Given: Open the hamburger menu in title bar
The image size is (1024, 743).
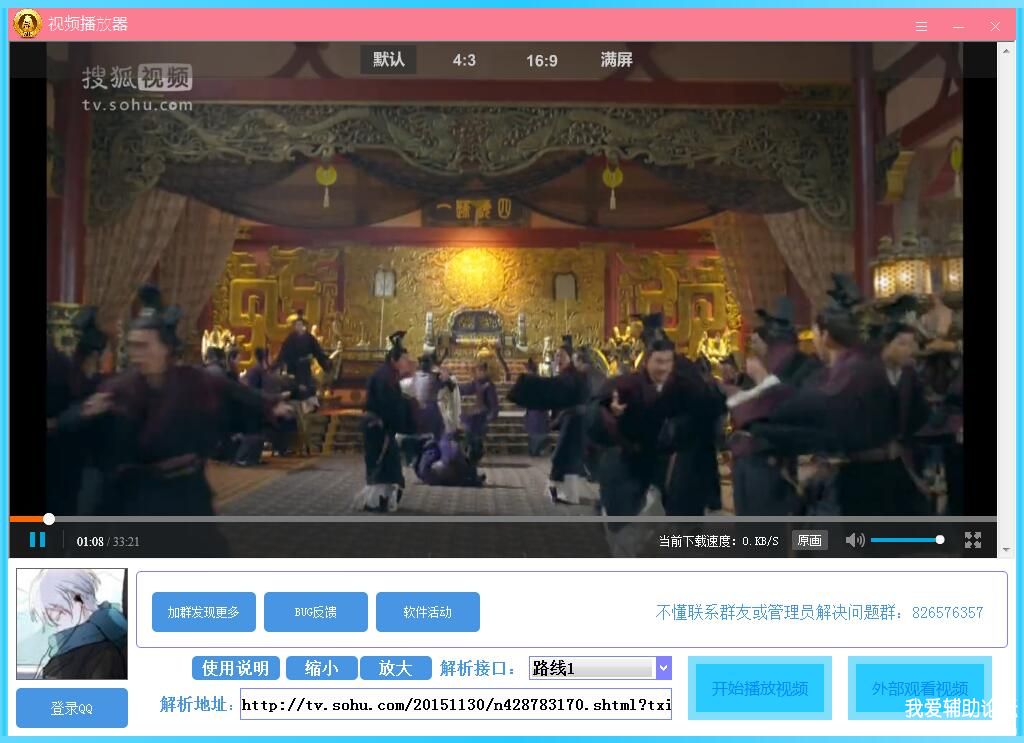Looking at the screenshot, I should (x=921, y=26).
